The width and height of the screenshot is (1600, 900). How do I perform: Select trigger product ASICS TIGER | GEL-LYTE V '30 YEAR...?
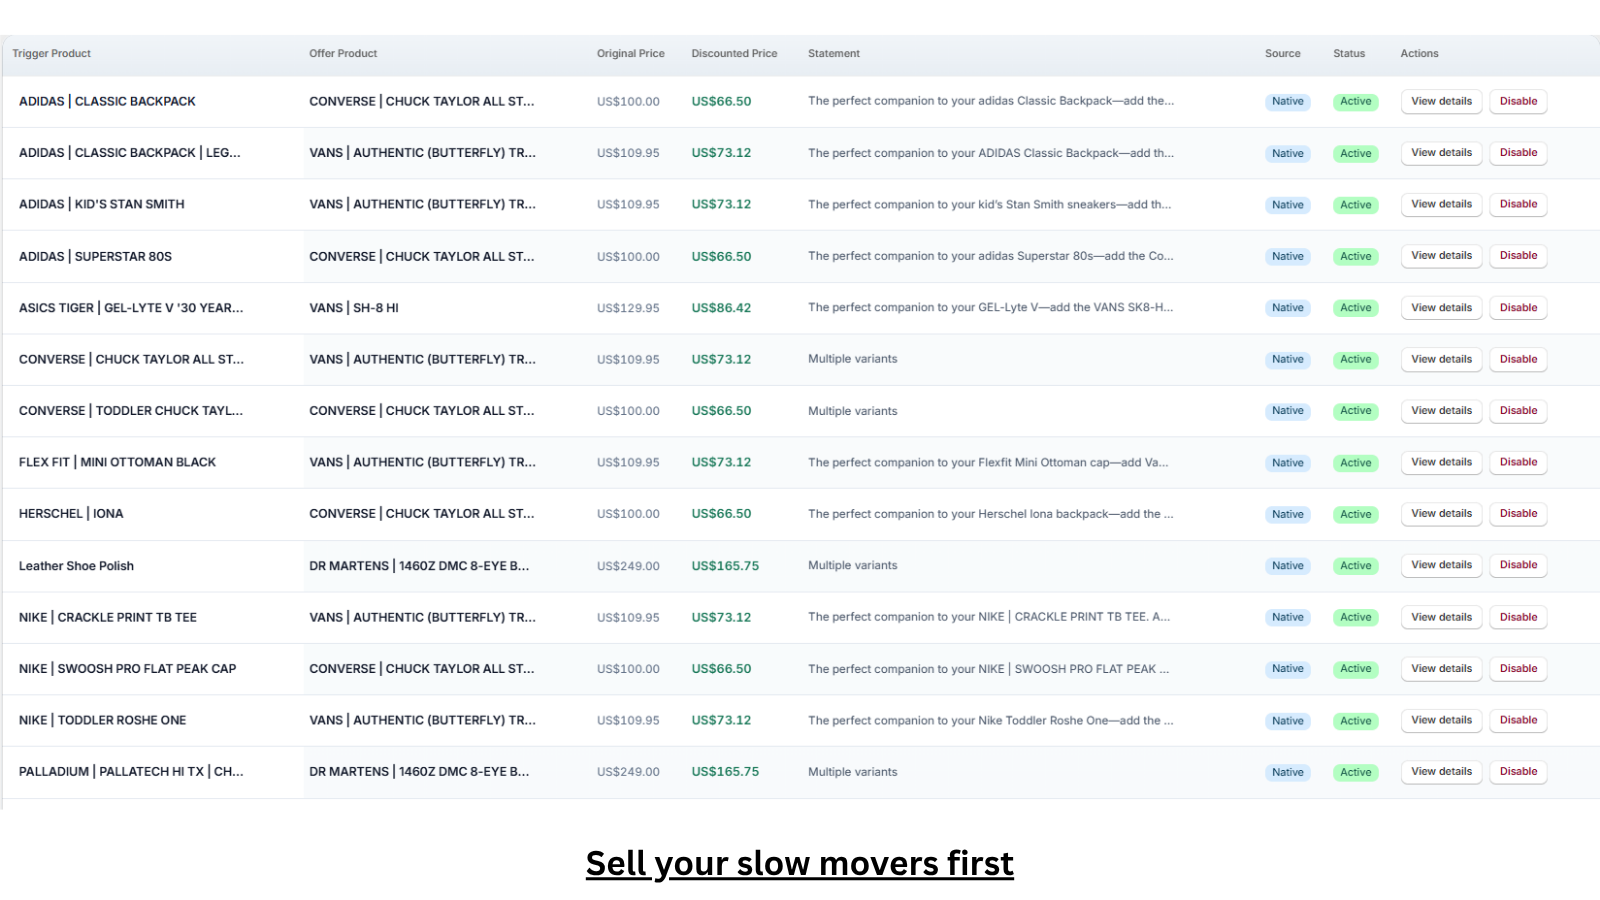coord(131,308)
